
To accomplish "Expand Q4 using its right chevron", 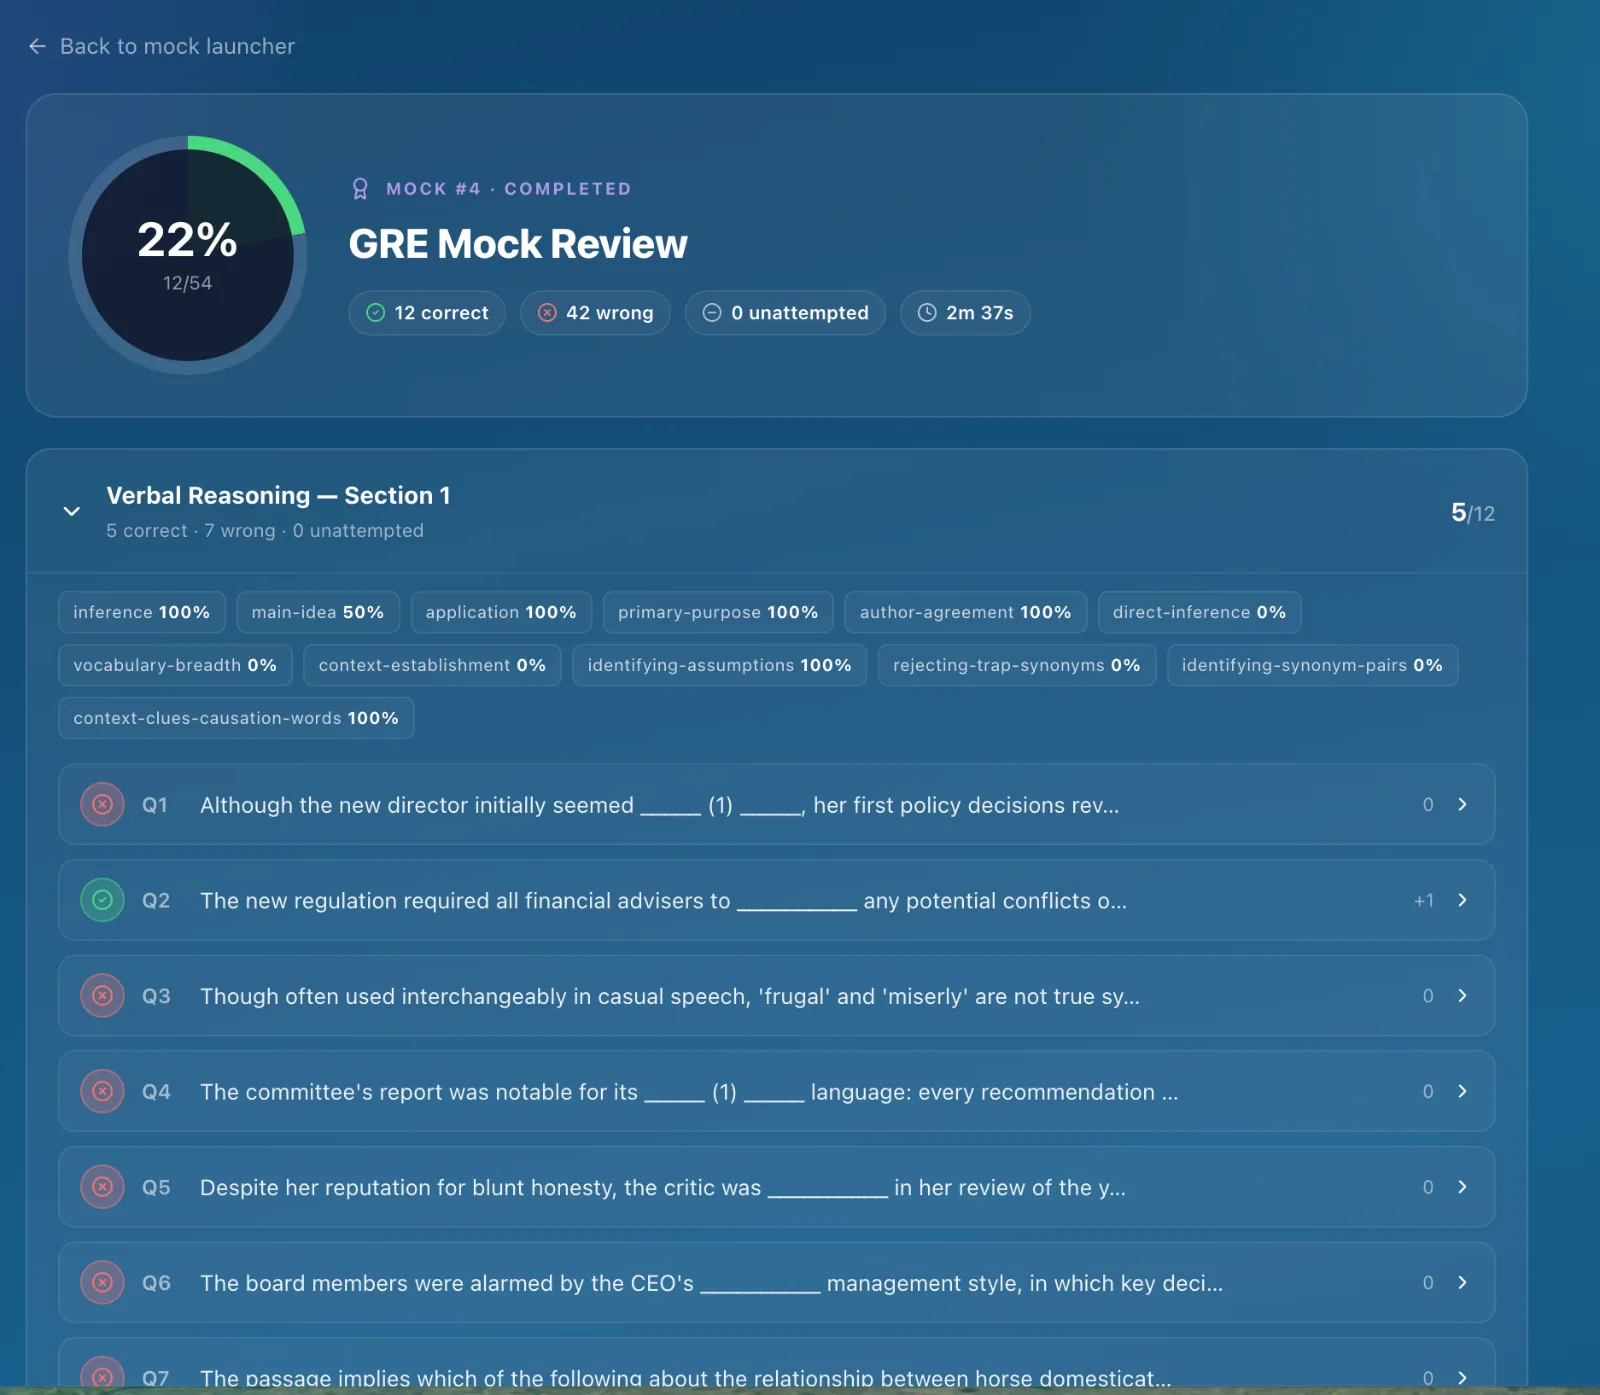I will tap(1462, 1091).
